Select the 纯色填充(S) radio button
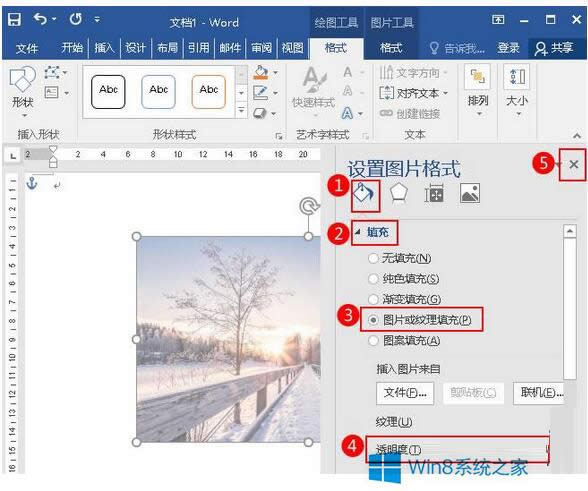The width and height of the screenshot is (588, 491). coord(373,279)
